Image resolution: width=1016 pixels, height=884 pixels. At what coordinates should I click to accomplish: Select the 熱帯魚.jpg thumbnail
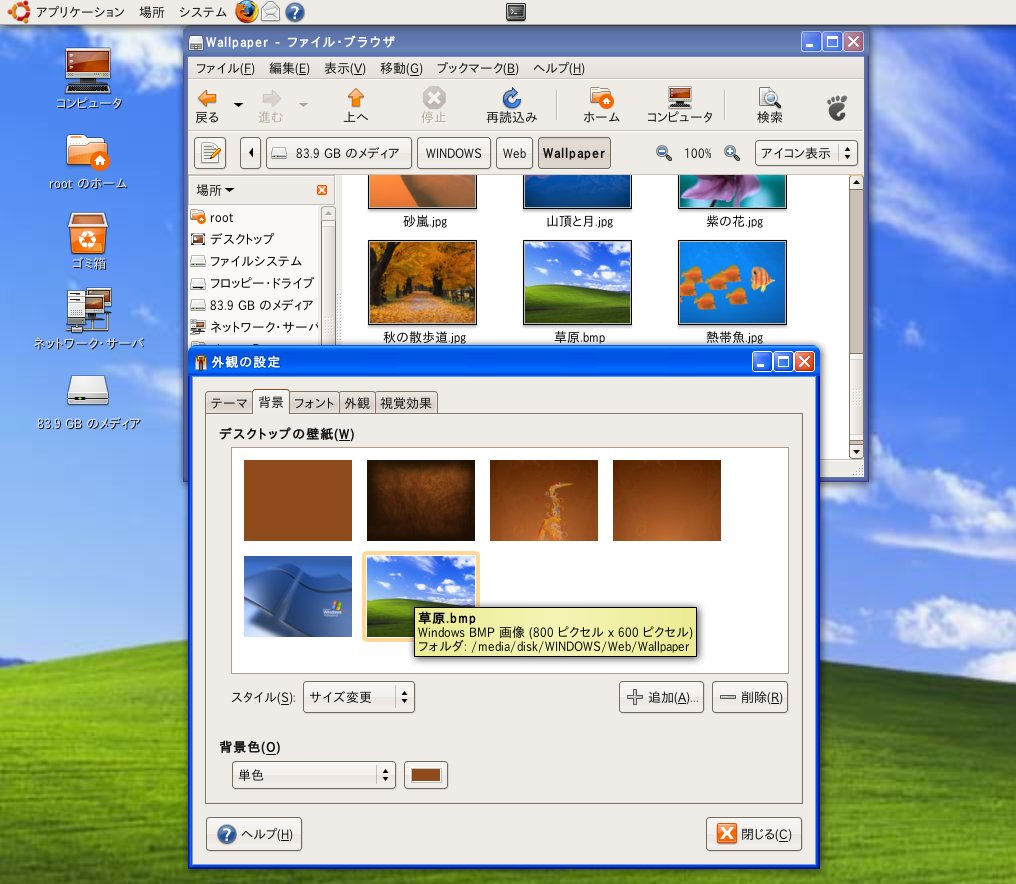(732, 283)
